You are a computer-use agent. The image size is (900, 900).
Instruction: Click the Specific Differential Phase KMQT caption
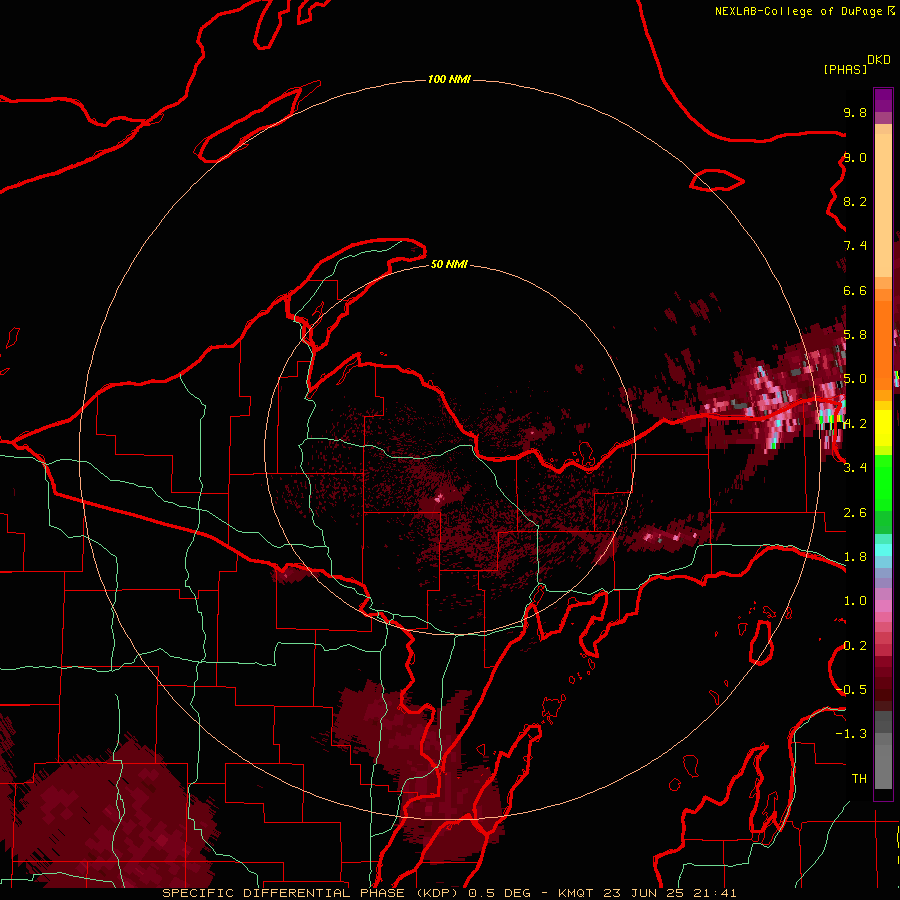pyautogui.click(x=449, y=893)
